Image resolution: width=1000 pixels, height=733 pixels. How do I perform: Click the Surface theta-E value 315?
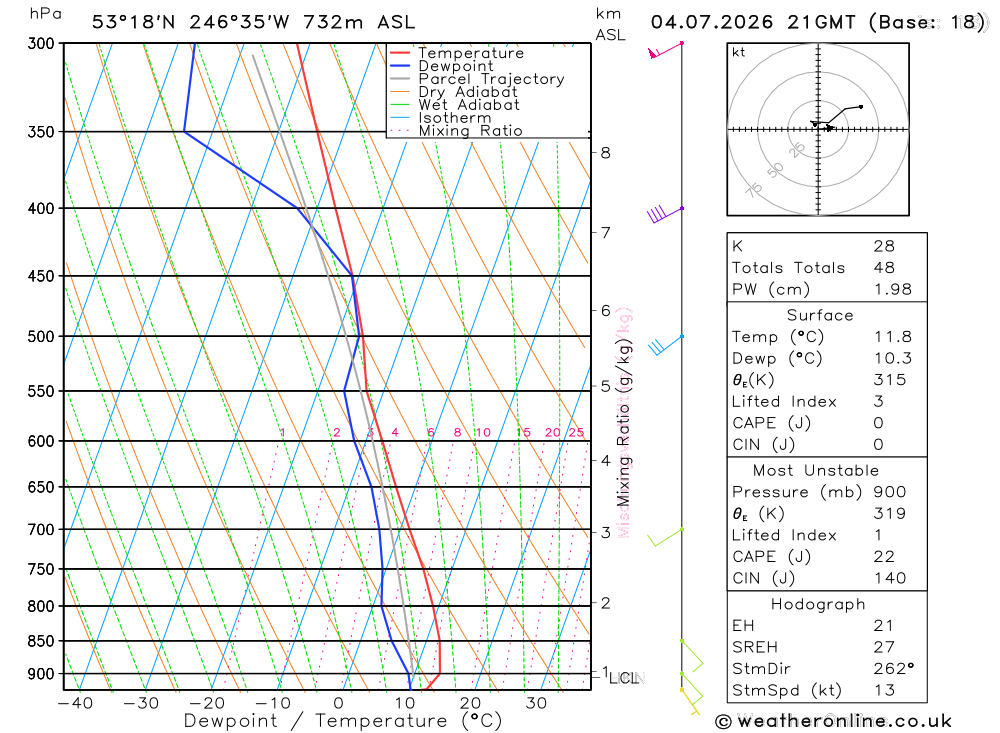[890, 380]
